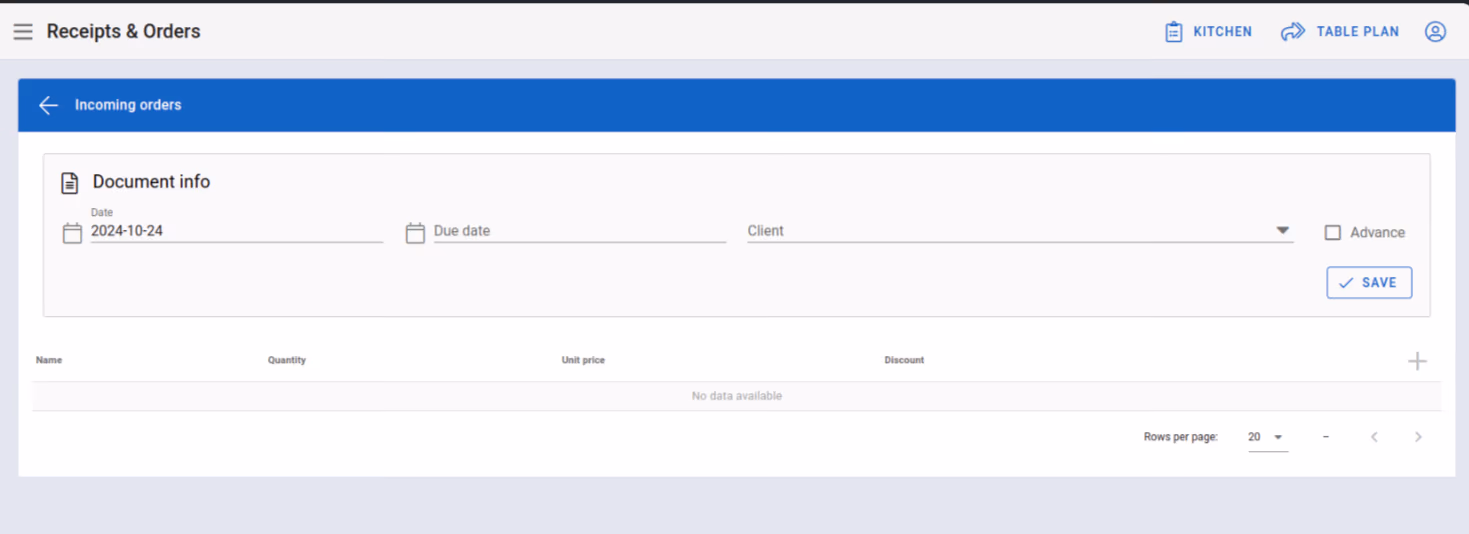This screenshot has width=1469, height=534.
Task: Open the Due date calendar icon
Action: coord(415,233)
